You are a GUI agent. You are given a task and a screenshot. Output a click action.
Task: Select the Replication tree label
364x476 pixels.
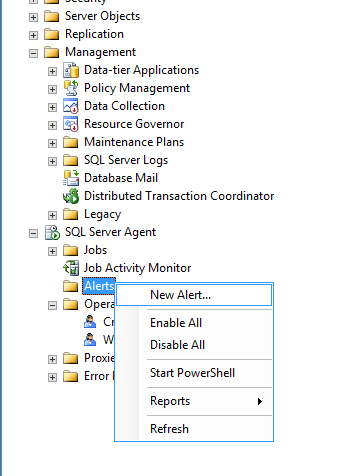tap(94, 34)
